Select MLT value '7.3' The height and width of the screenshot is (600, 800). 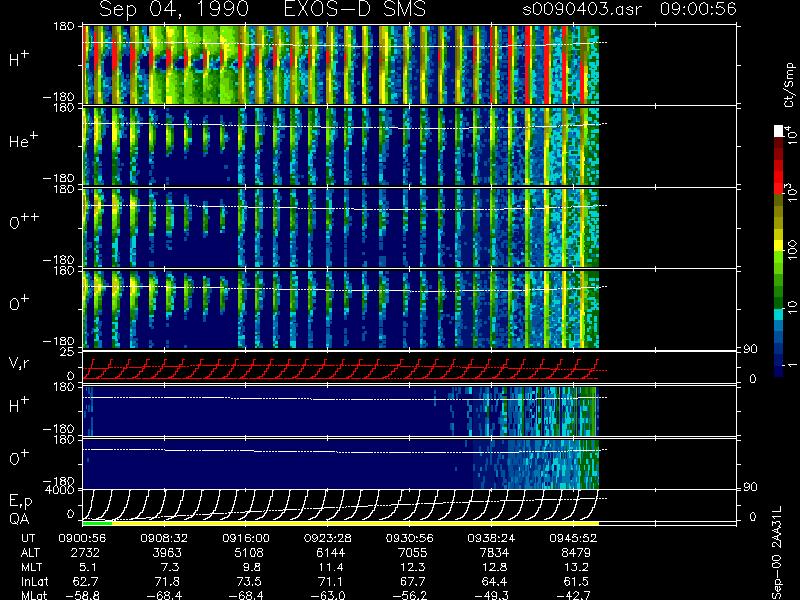(x=169, y=567)
